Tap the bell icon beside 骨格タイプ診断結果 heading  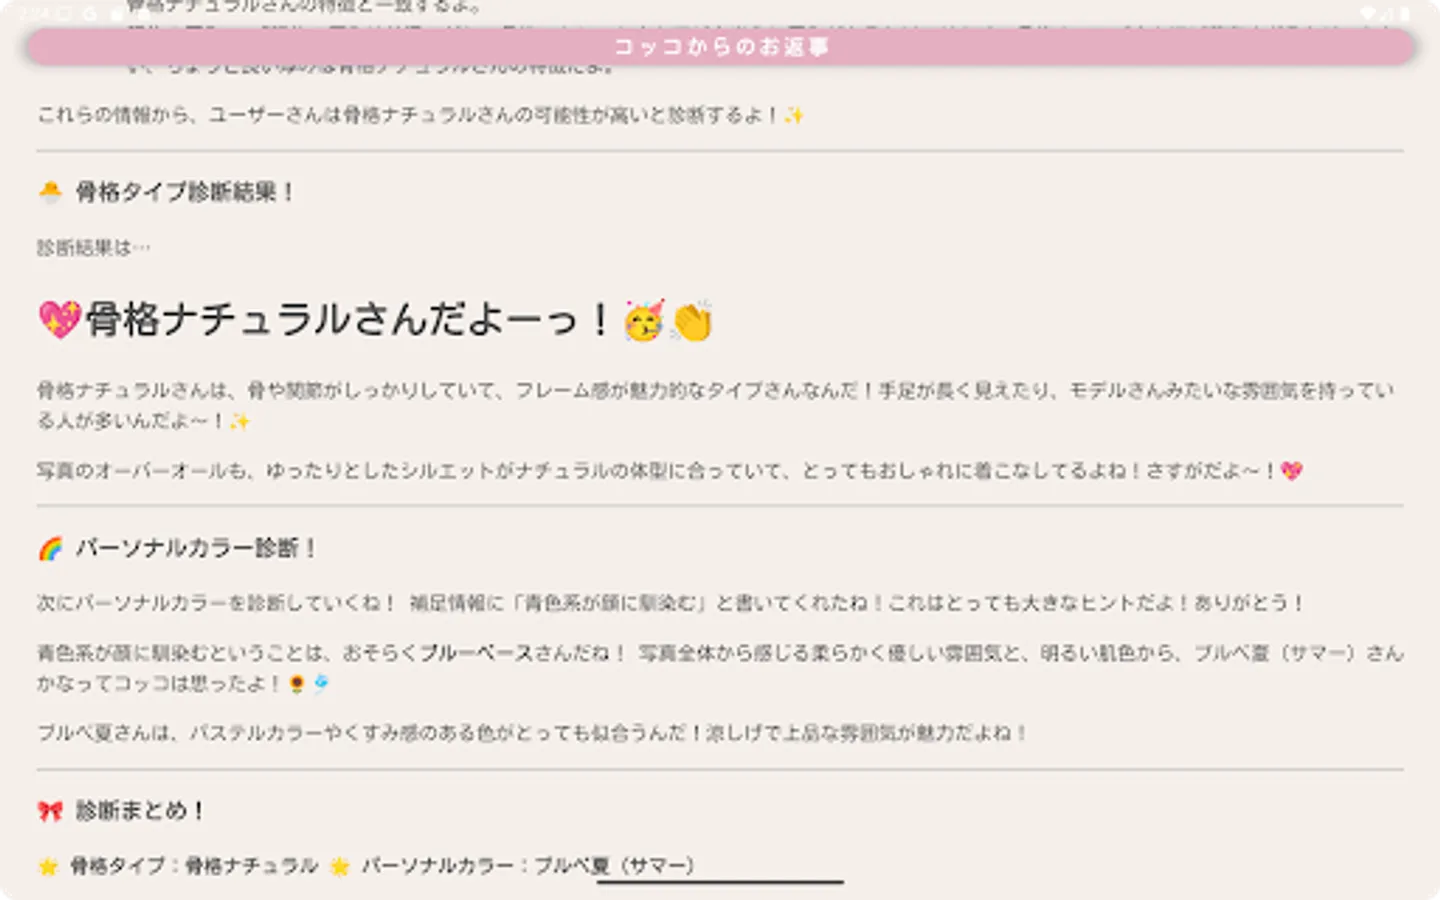pos(49,190)
